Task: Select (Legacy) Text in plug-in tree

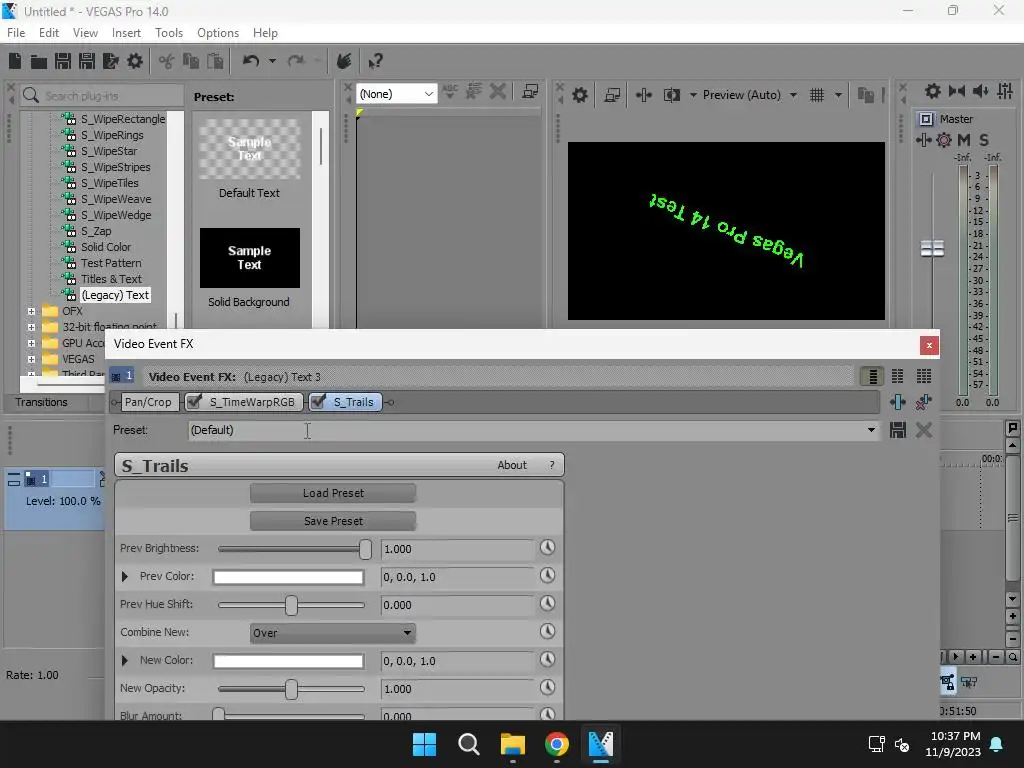Action: click(115, 295)
